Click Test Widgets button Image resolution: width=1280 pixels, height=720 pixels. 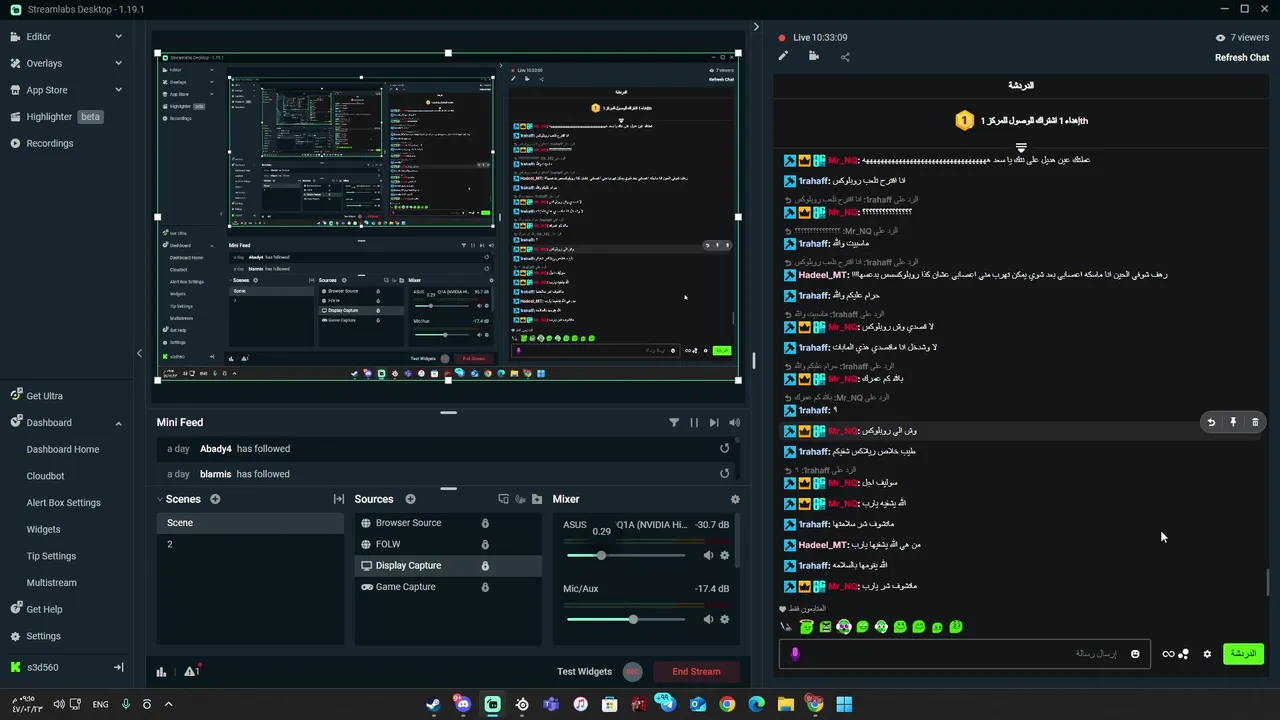coord(584,671)
